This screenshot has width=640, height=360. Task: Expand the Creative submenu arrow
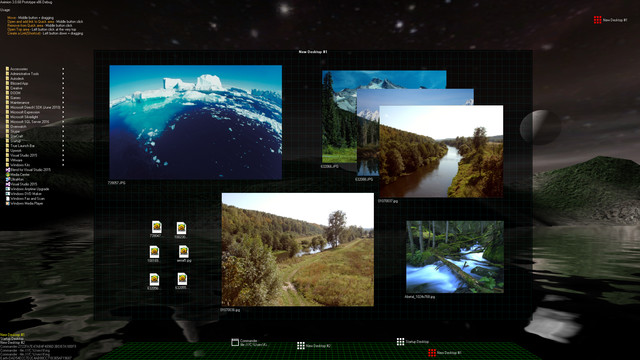tap(63, 88)
